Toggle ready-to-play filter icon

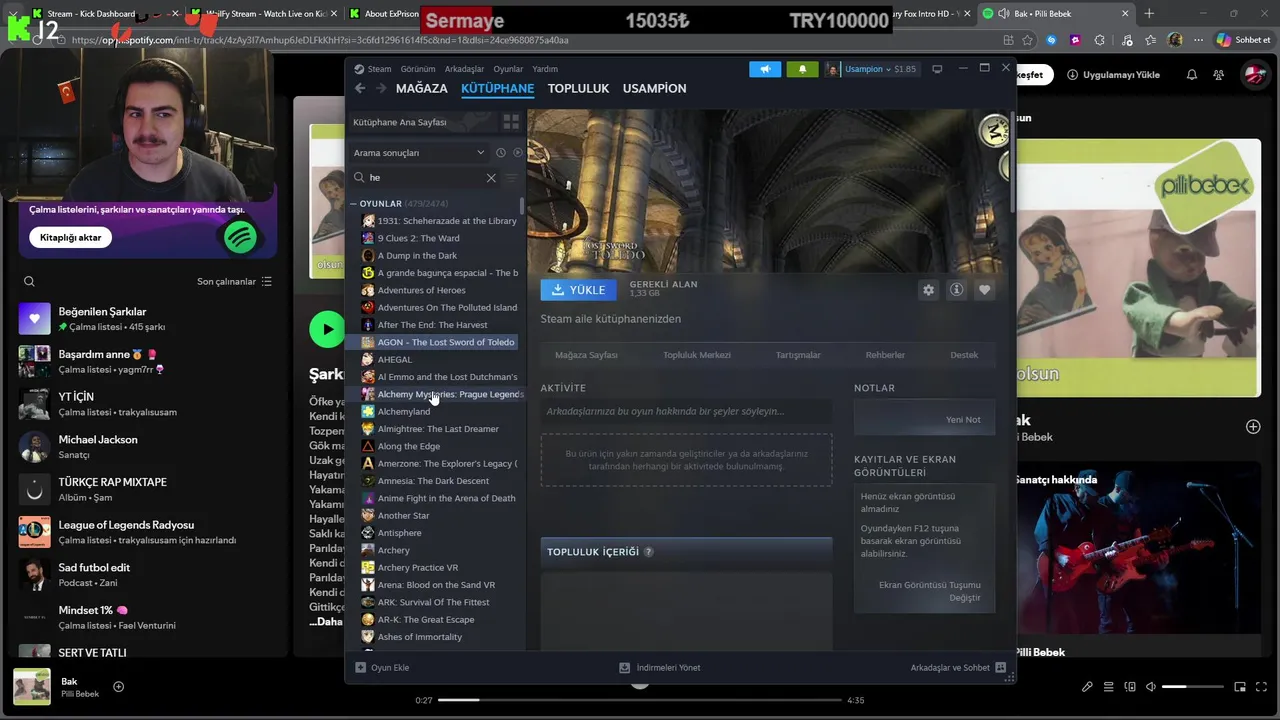pyautogui.click(x=517, y=153)
